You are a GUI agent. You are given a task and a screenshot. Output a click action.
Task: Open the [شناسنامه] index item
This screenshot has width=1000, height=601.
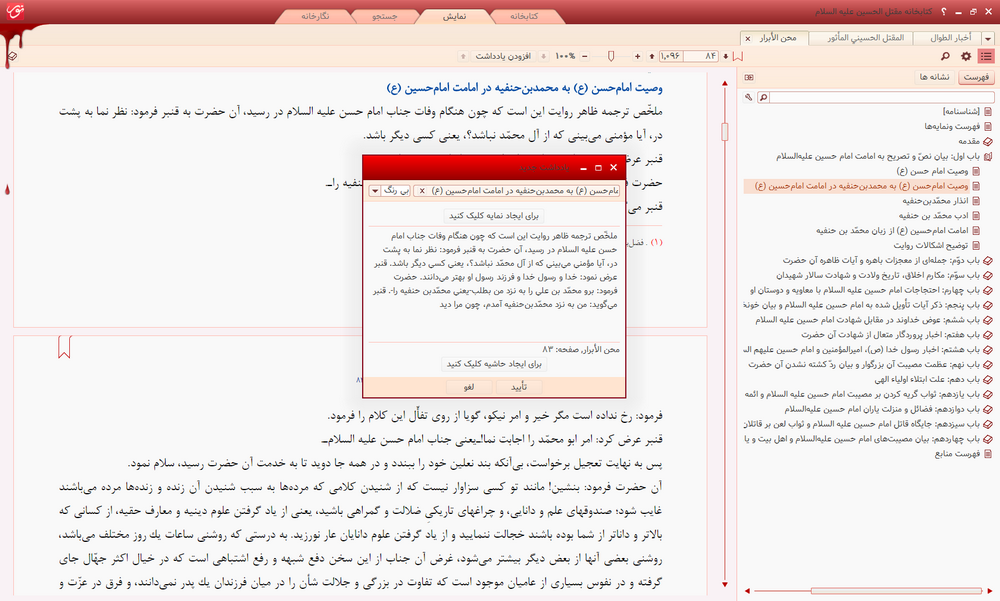pyautogui.click(x=961, y=111)
